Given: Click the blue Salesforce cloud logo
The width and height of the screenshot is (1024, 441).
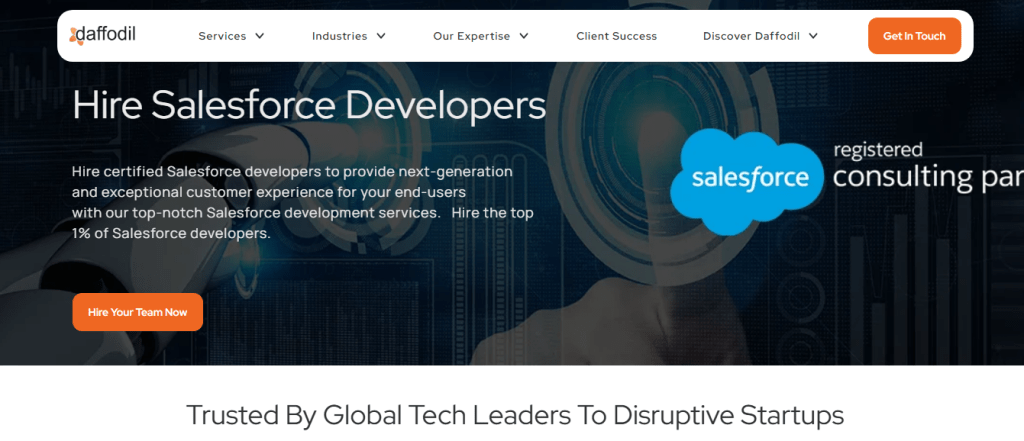Looking at the screenshot, I should click(x=747, y=182).
